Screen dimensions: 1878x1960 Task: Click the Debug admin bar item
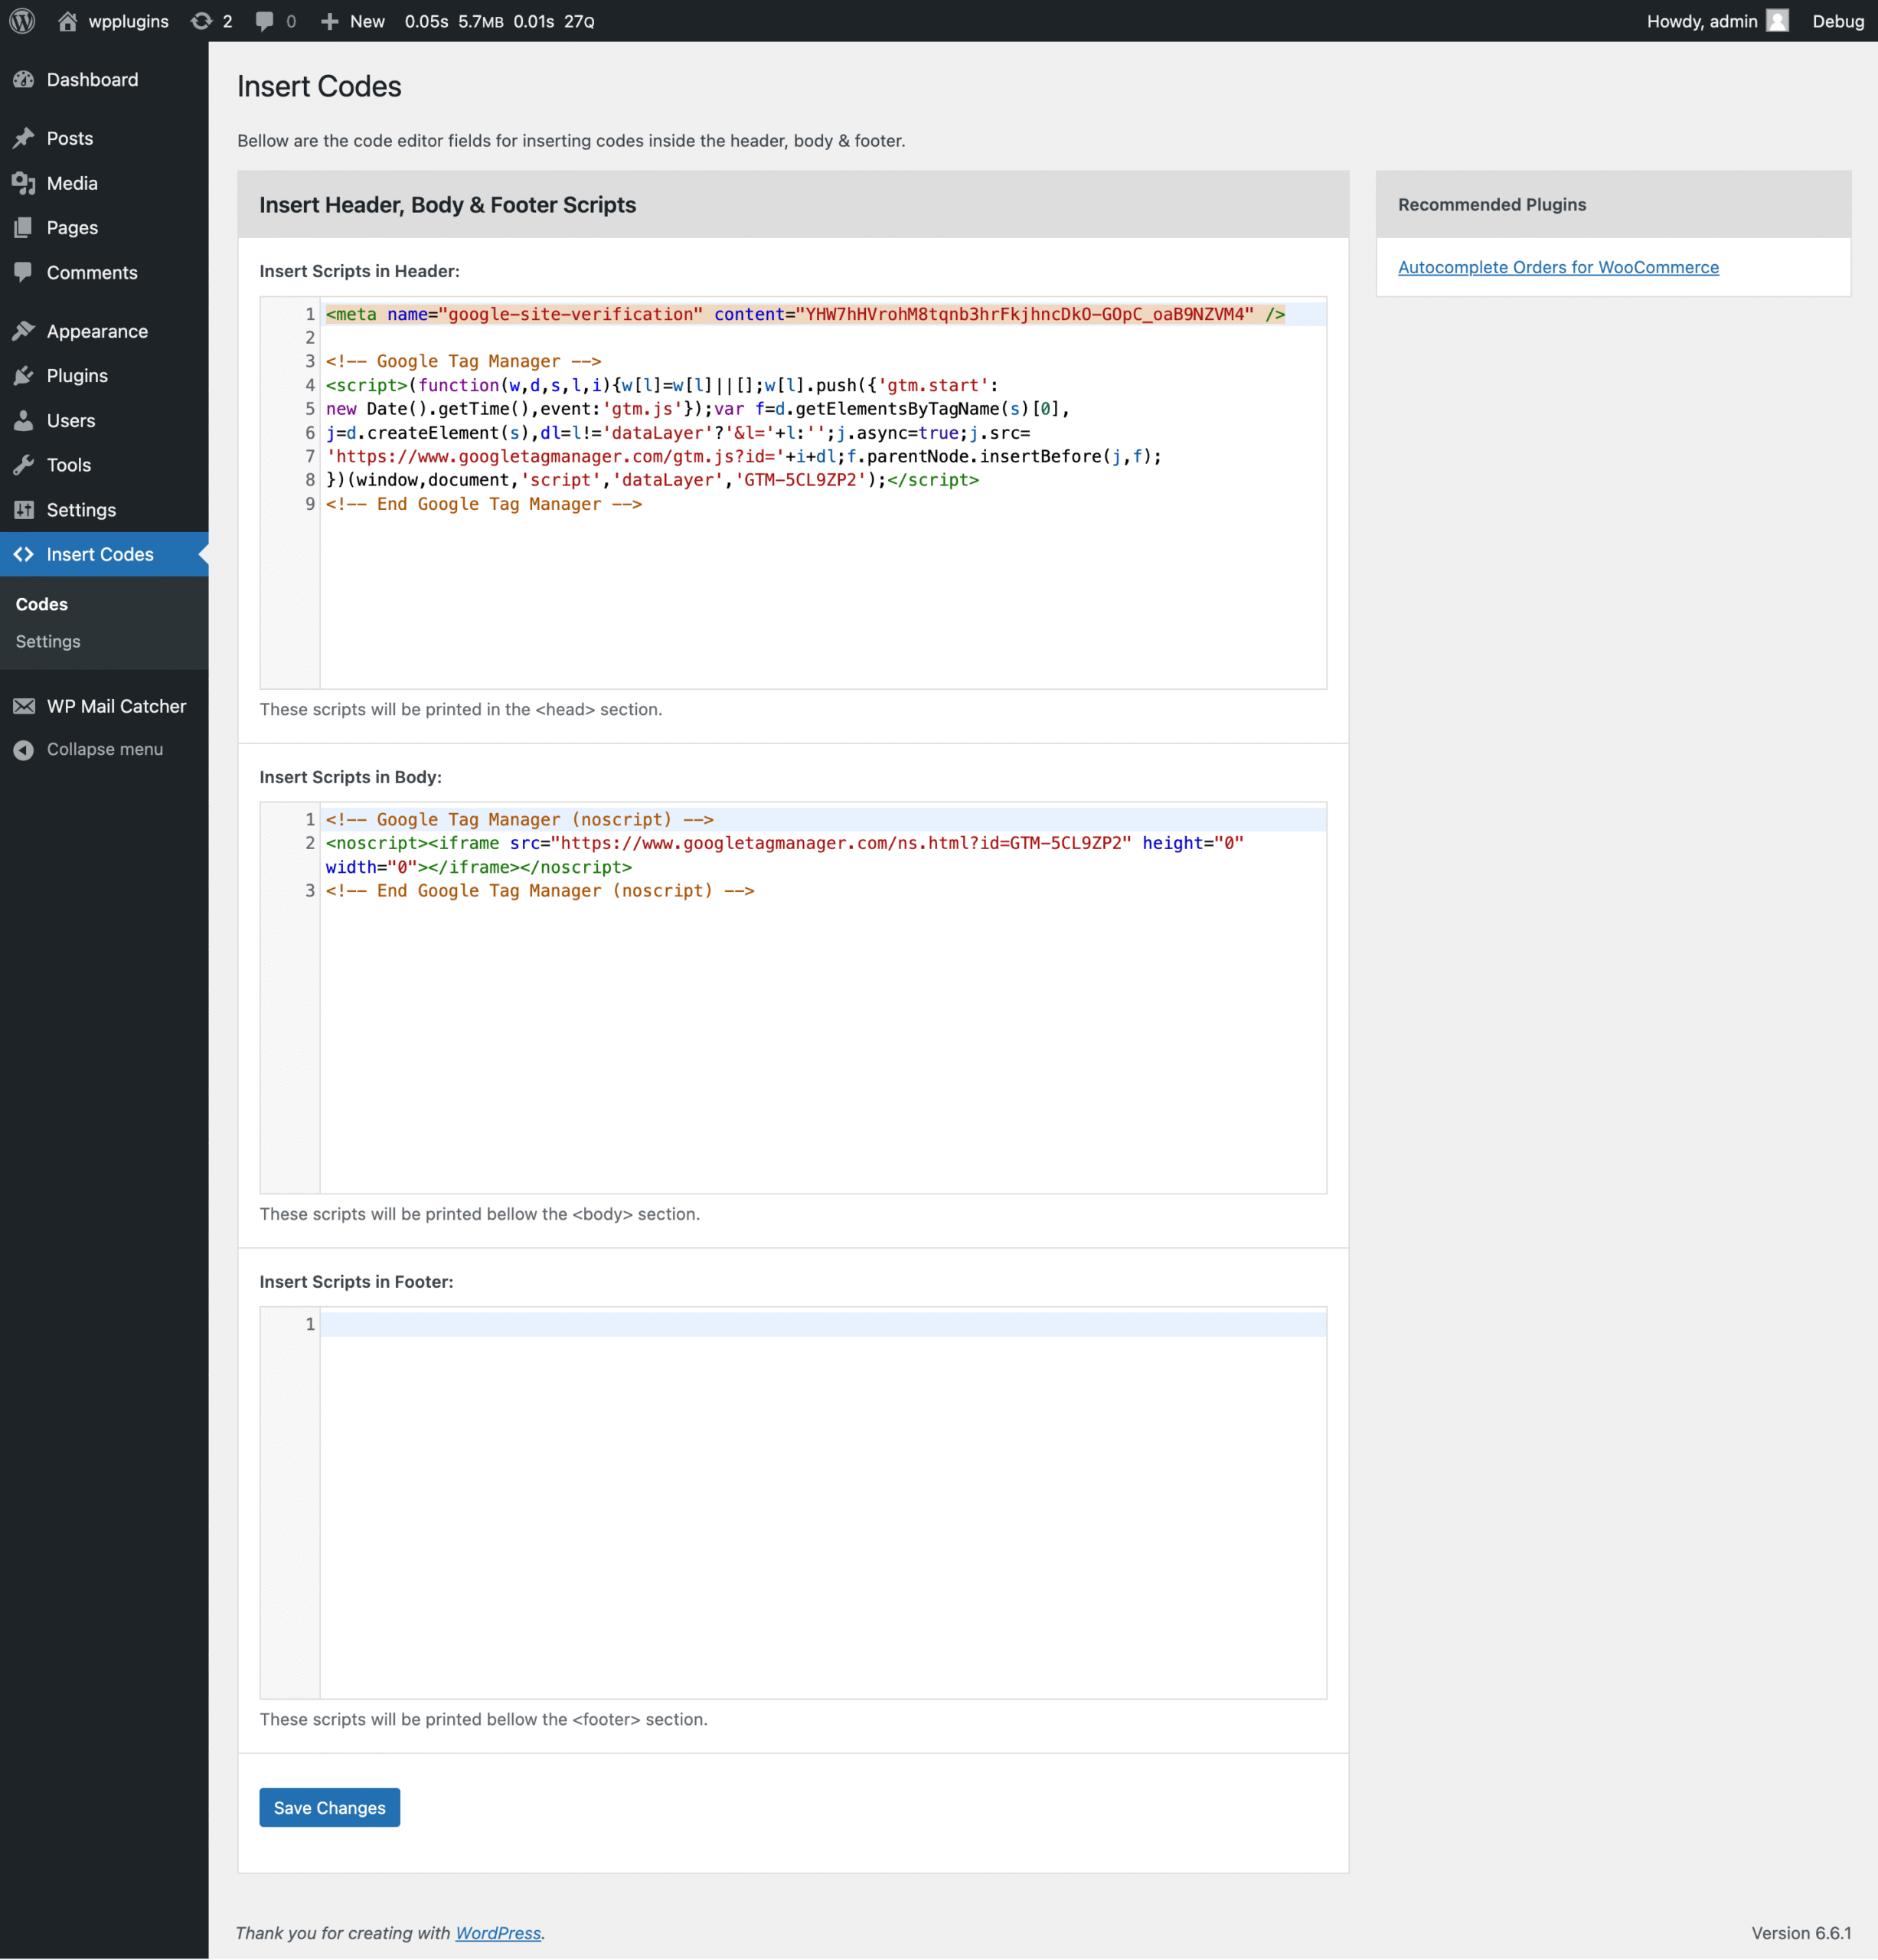(x=1837, y=21)
